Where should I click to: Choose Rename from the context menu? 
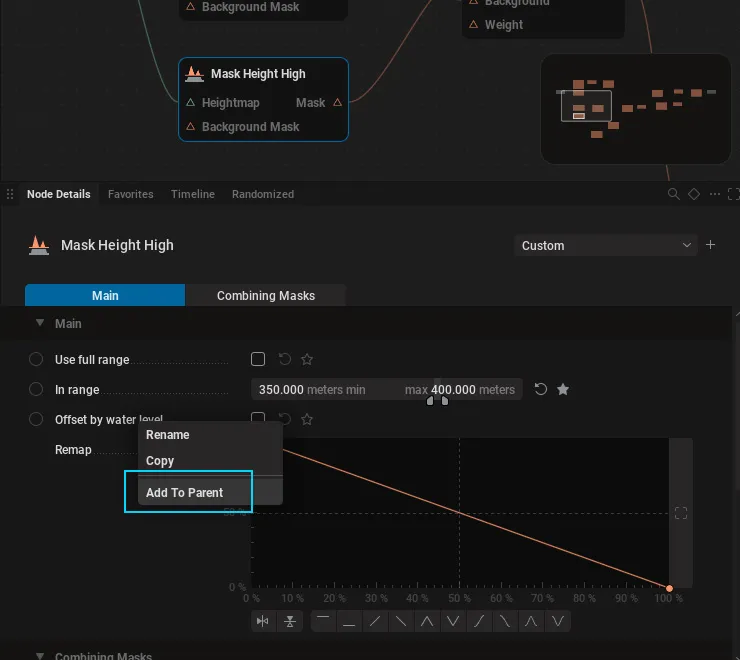[210, 435]
